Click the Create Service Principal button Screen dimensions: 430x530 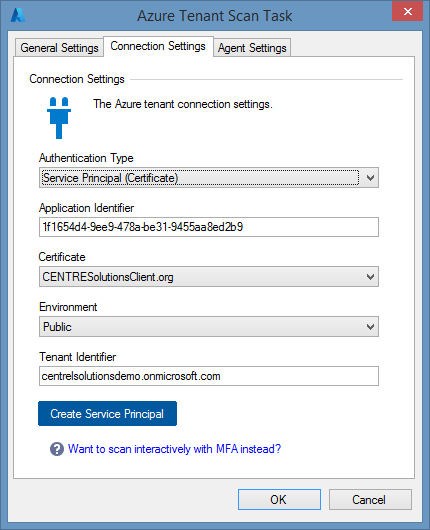click(108, 414)
